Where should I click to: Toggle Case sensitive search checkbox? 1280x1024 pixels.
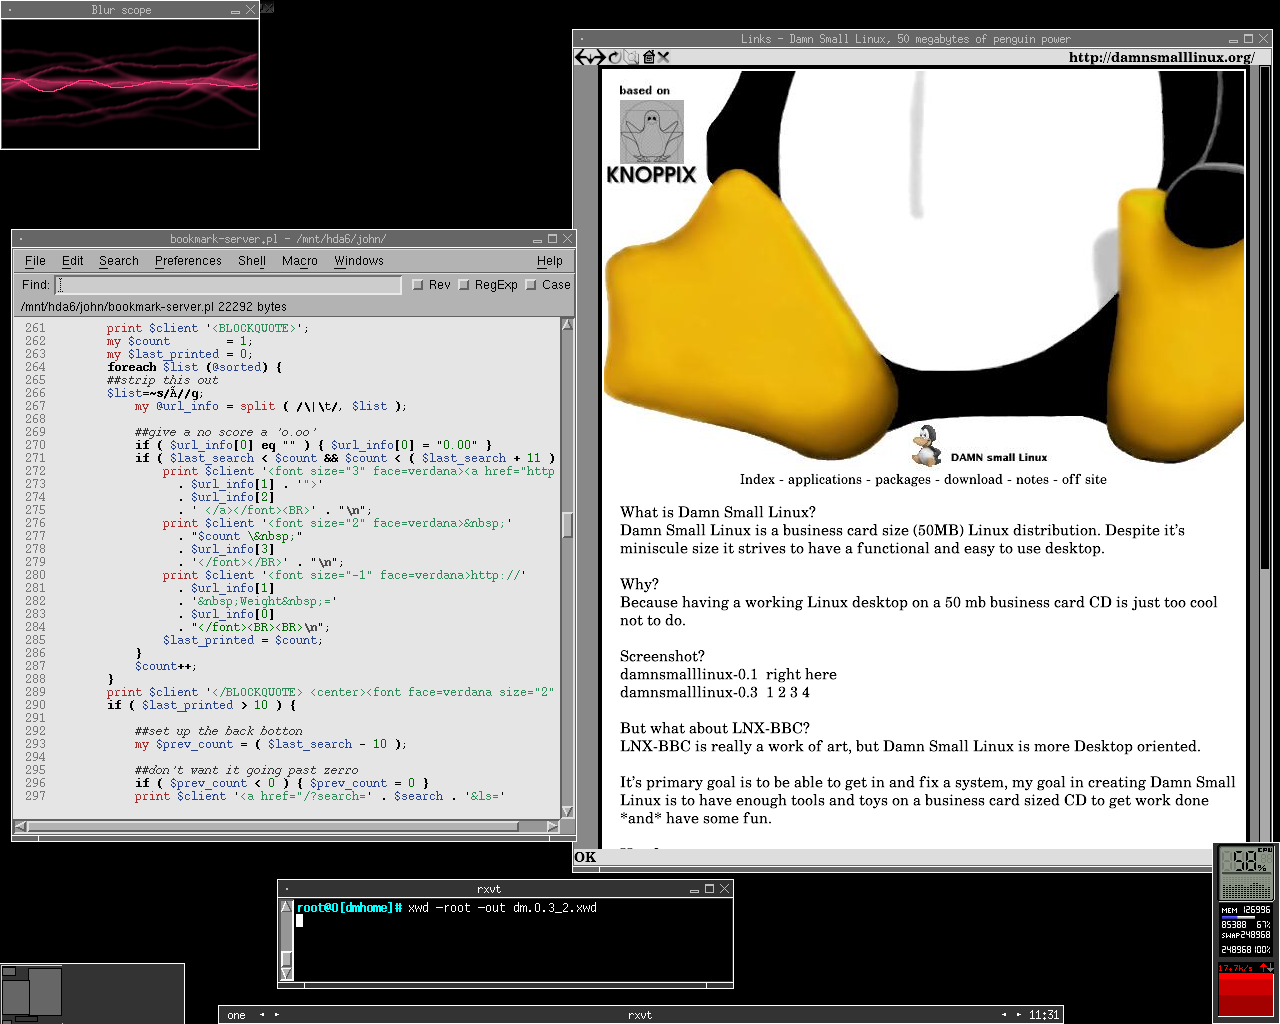[x=531, y=285]
